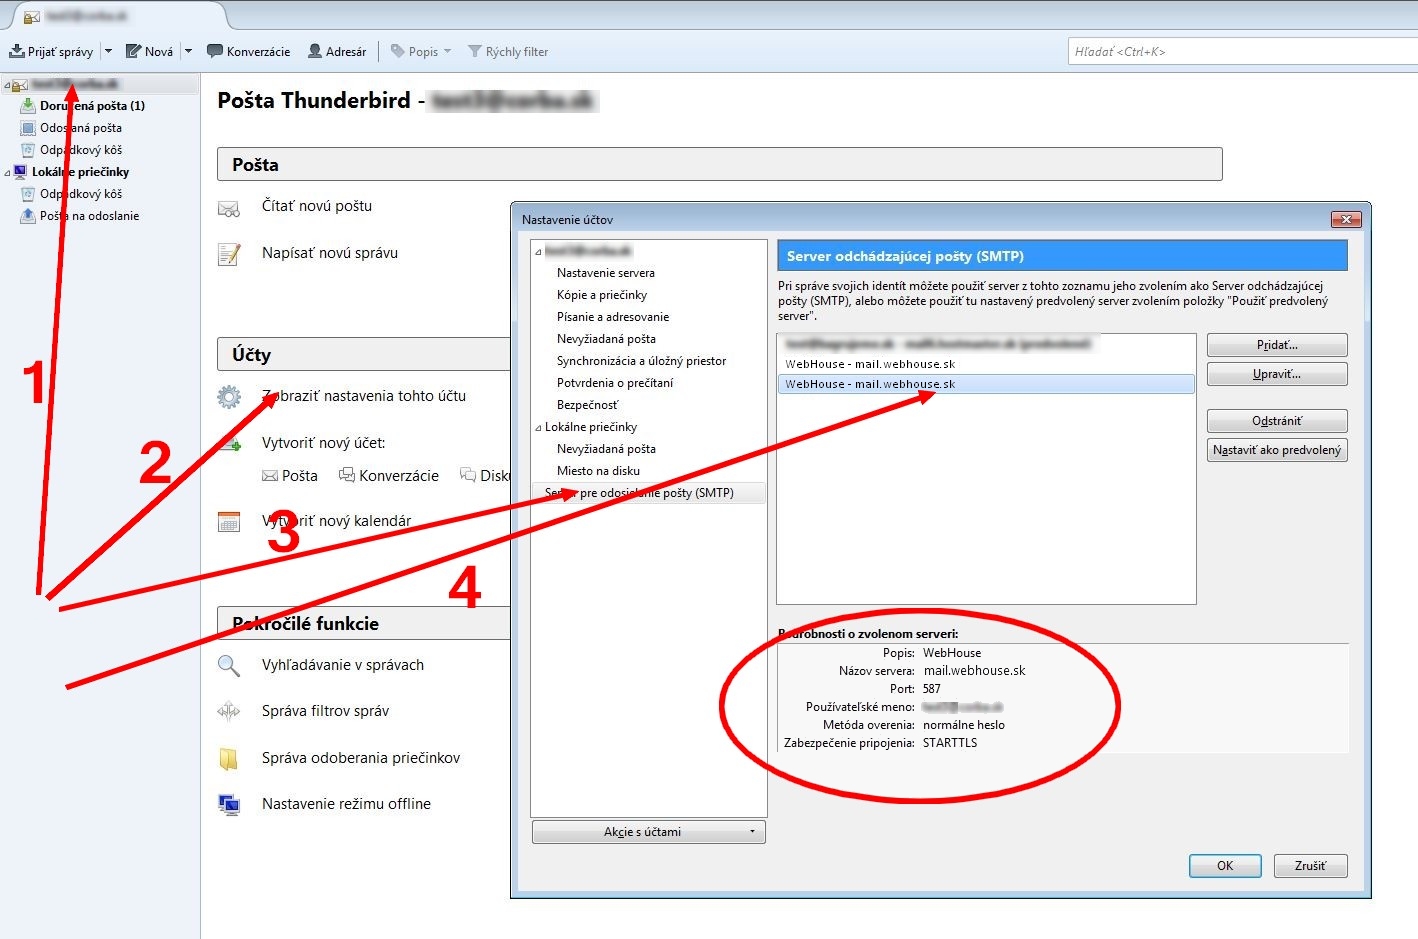Create a new Konverzácie account
Viewport: 1418px width, 939px height.
(x=389, y=475)
